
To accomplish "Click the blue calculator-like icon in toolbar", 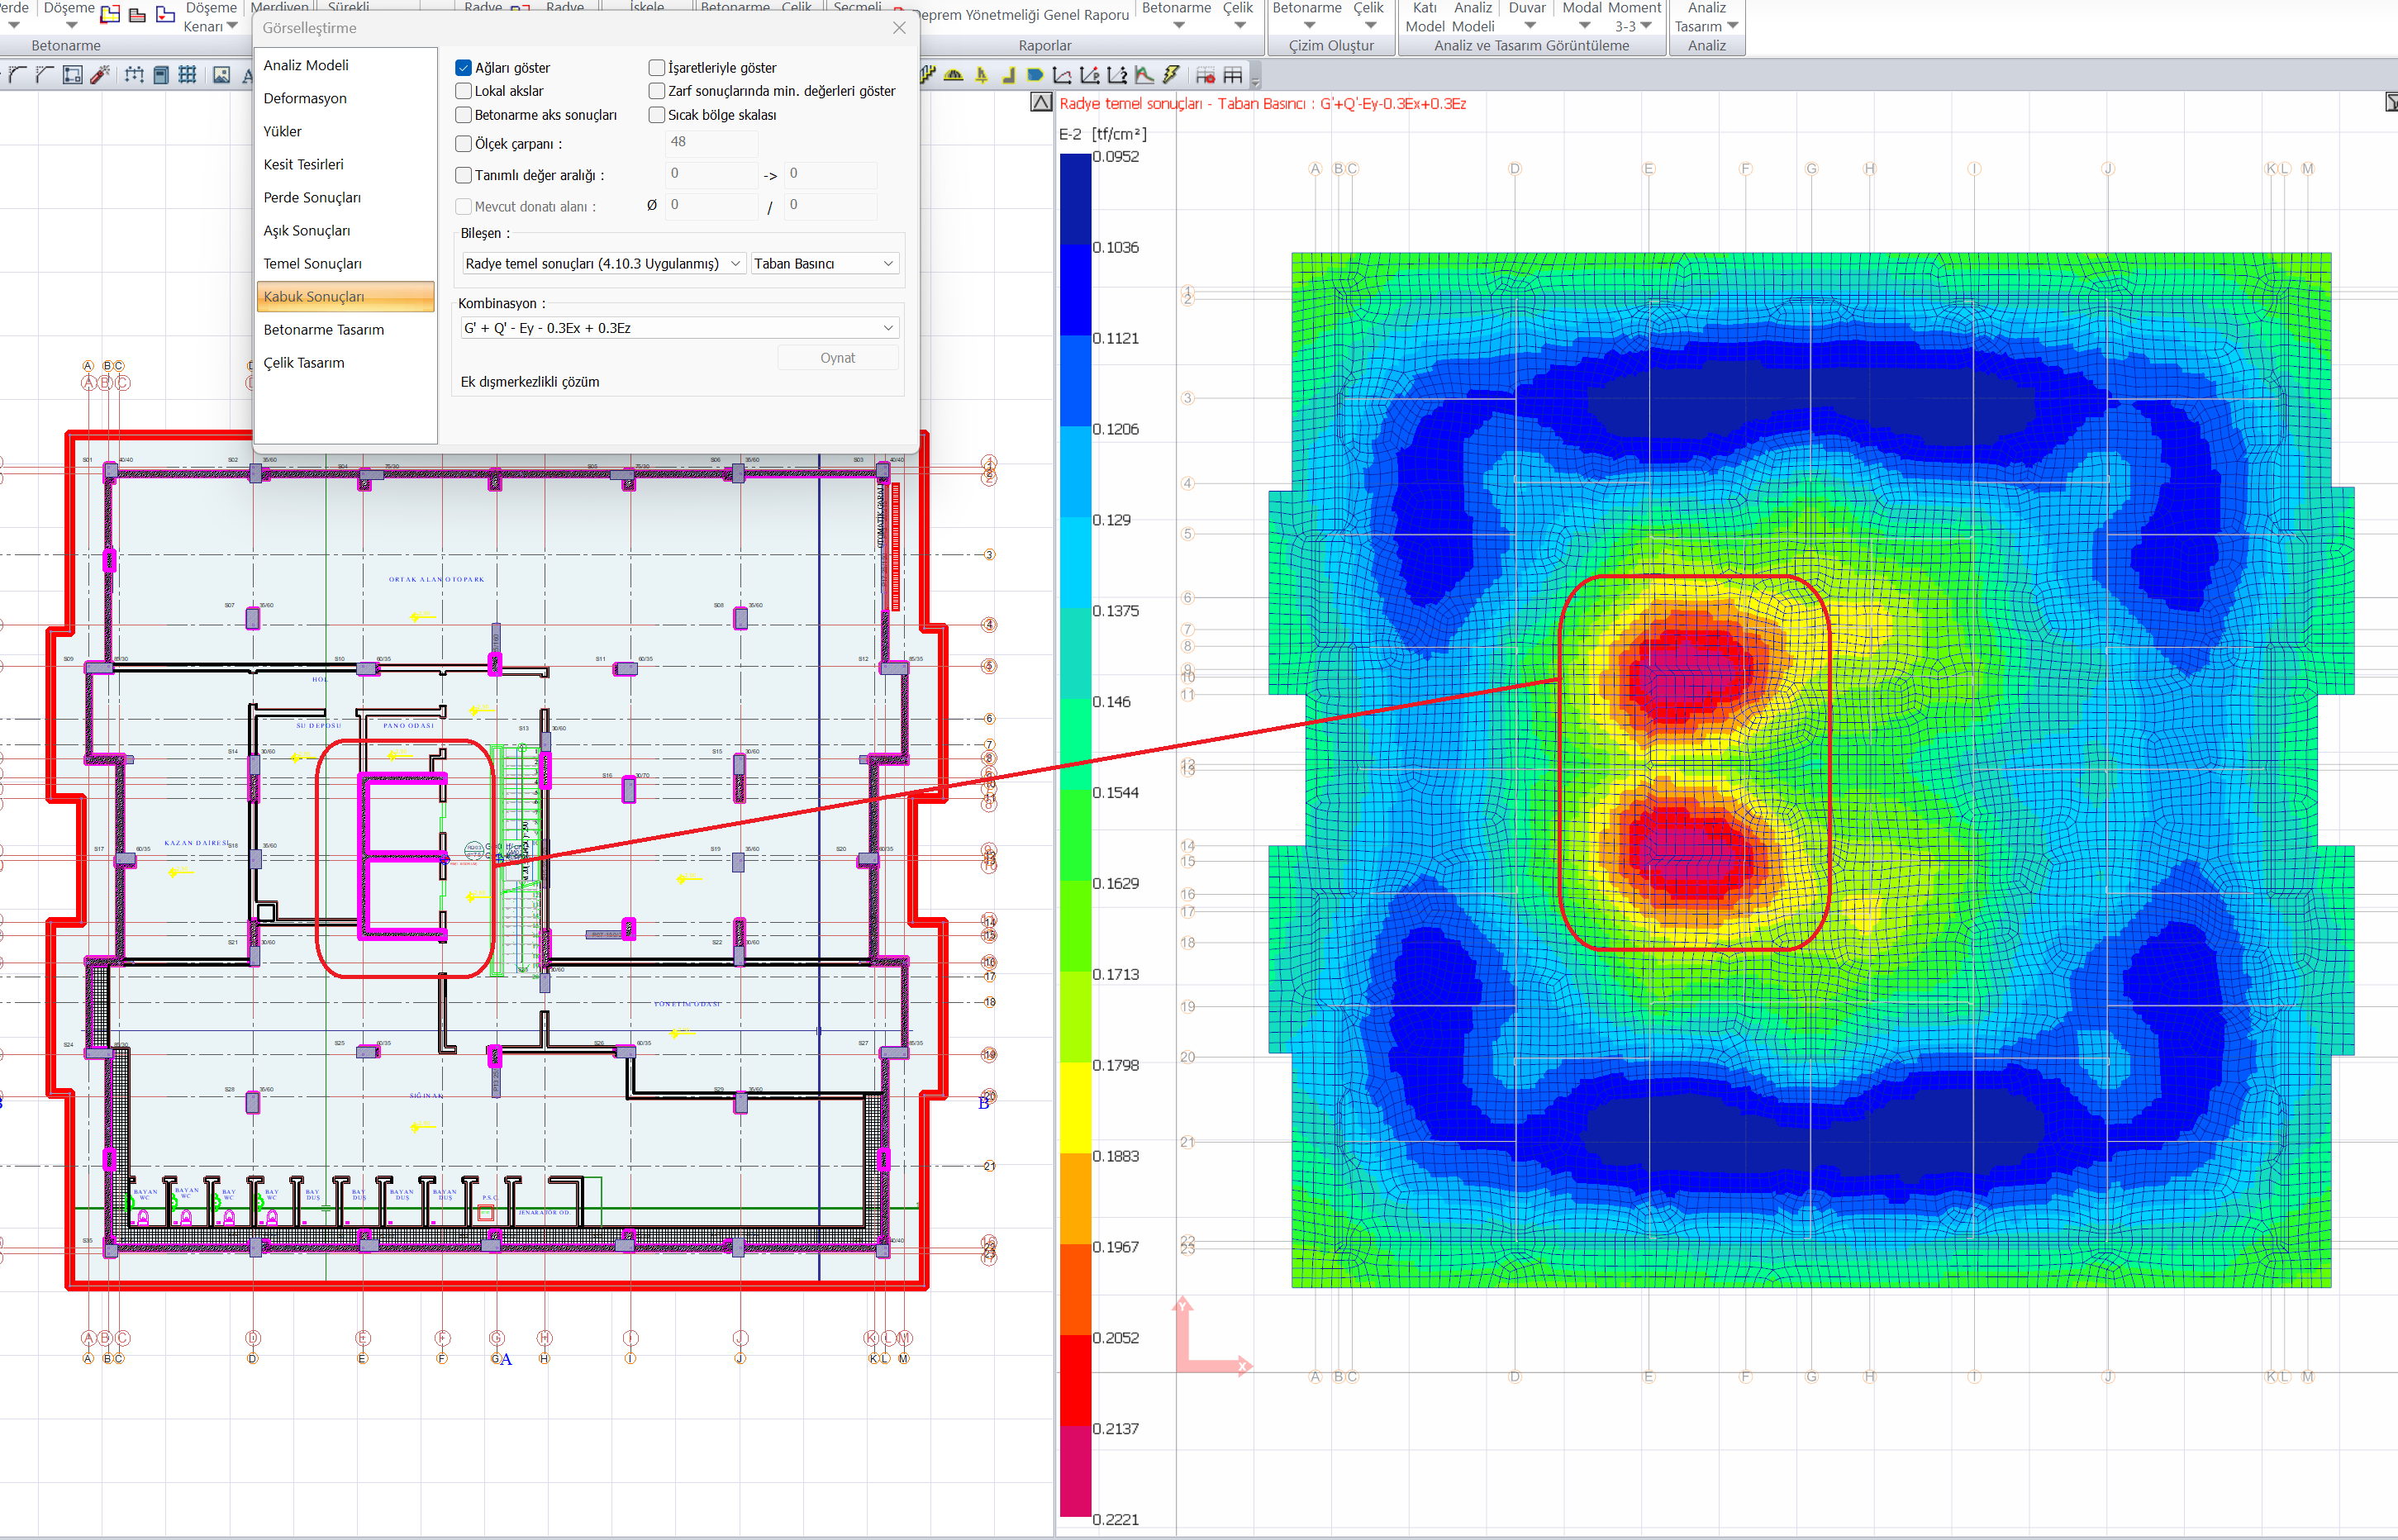I will pyautogui.click(x=161, y=75).
